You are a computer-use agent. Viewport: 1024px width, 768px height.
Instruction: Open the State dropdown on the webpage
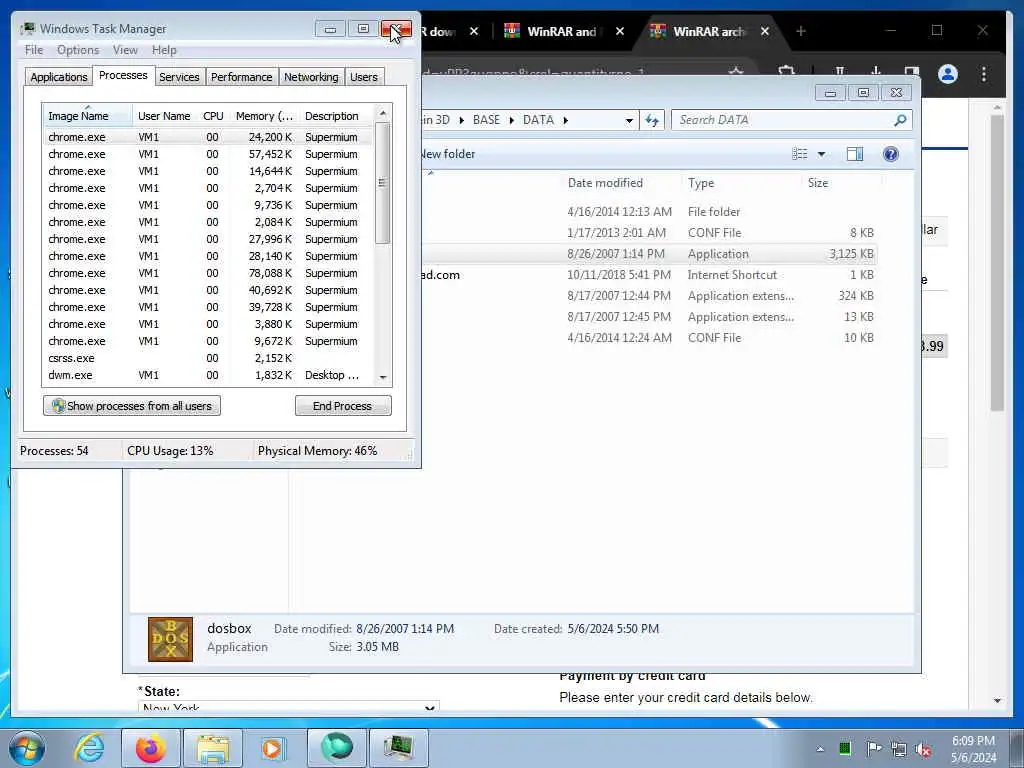pyautogui.click(x=288, y=707)
